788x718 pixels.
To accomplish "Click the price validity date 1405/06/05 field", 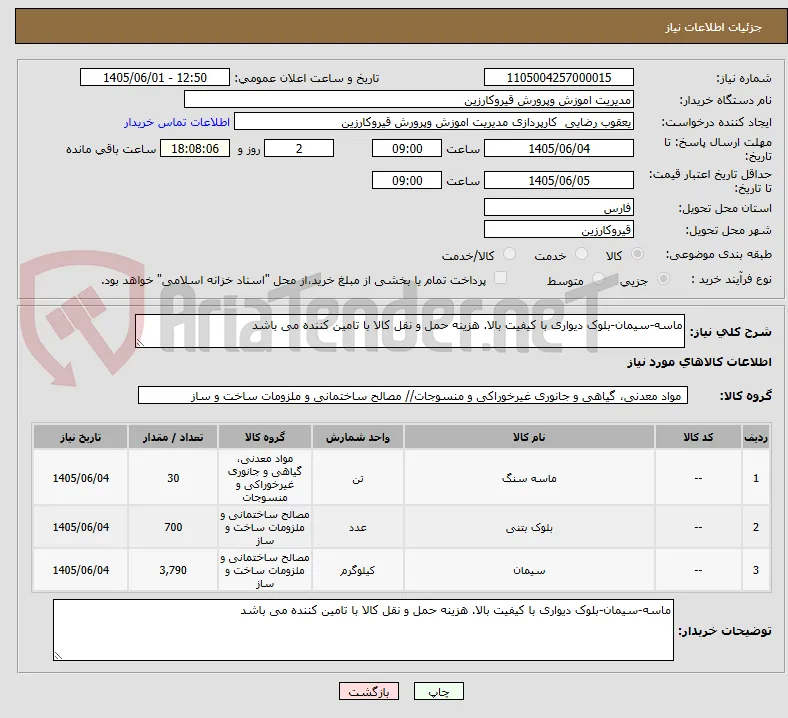I will [x=558, y=180].
